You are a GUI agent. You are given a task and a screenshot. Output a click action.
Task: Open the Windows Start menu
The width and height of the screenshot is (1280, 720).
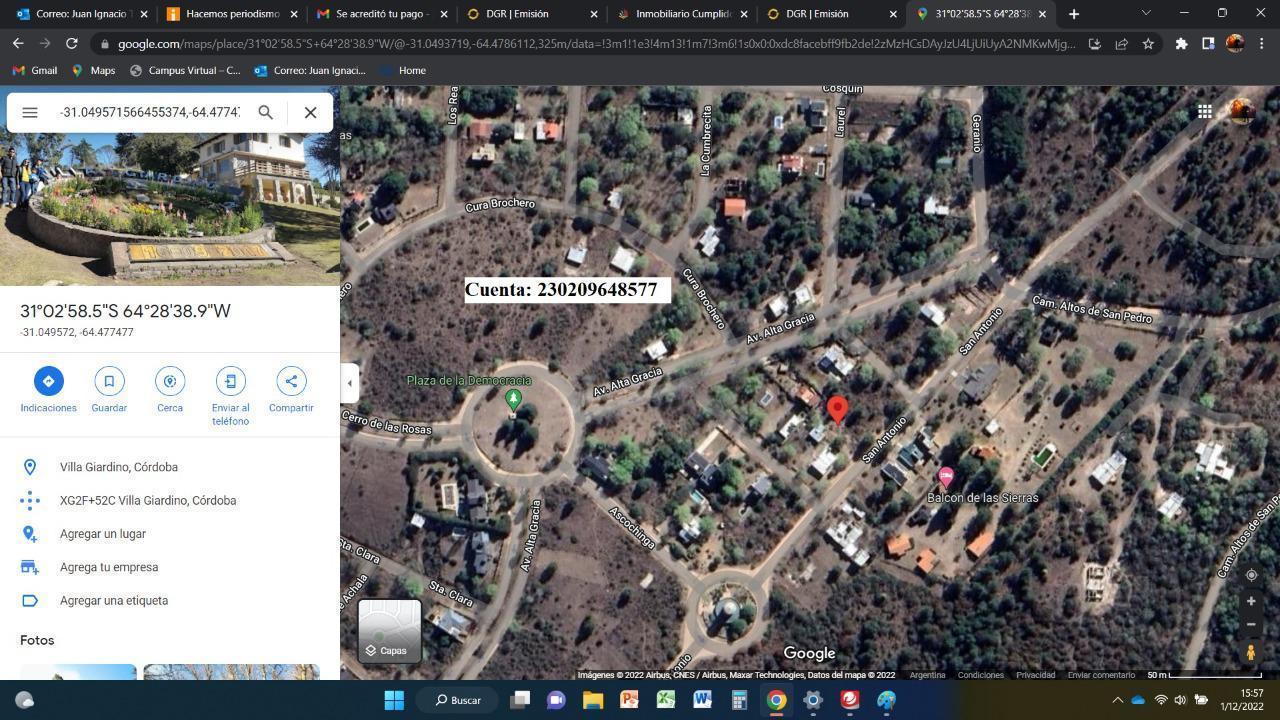(394, 700)
